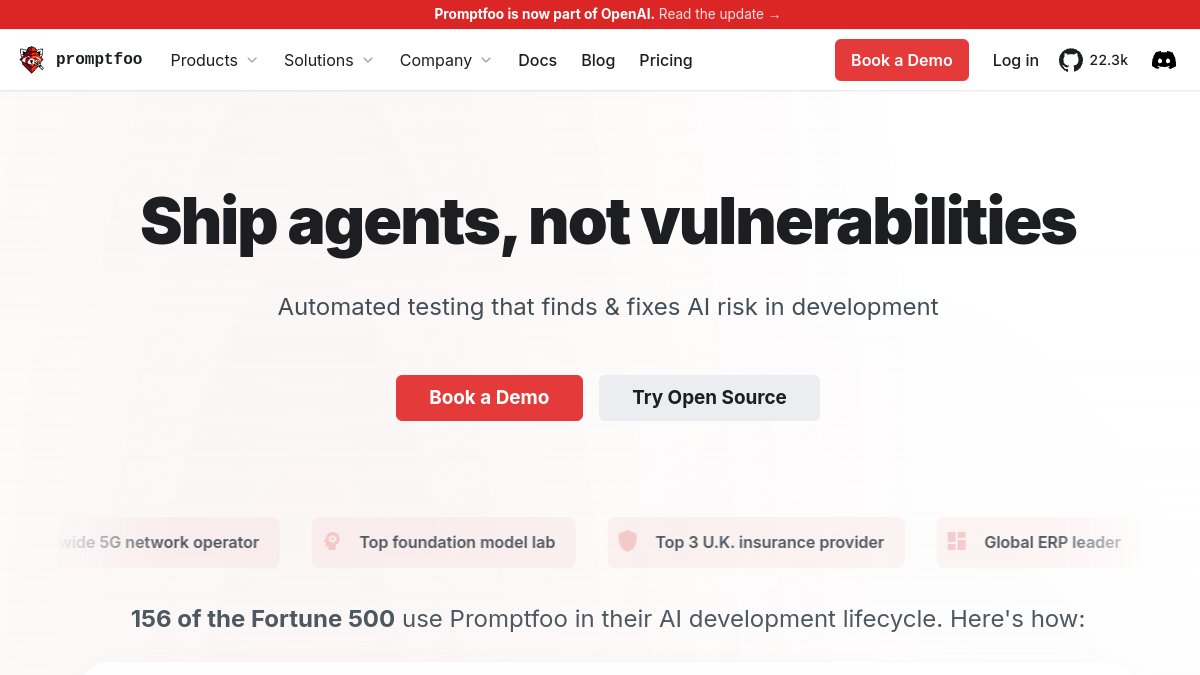The width and height of the screenshot is (1200, 675).
Task: Open the Docs navigation item
Action: coord(538,60)
